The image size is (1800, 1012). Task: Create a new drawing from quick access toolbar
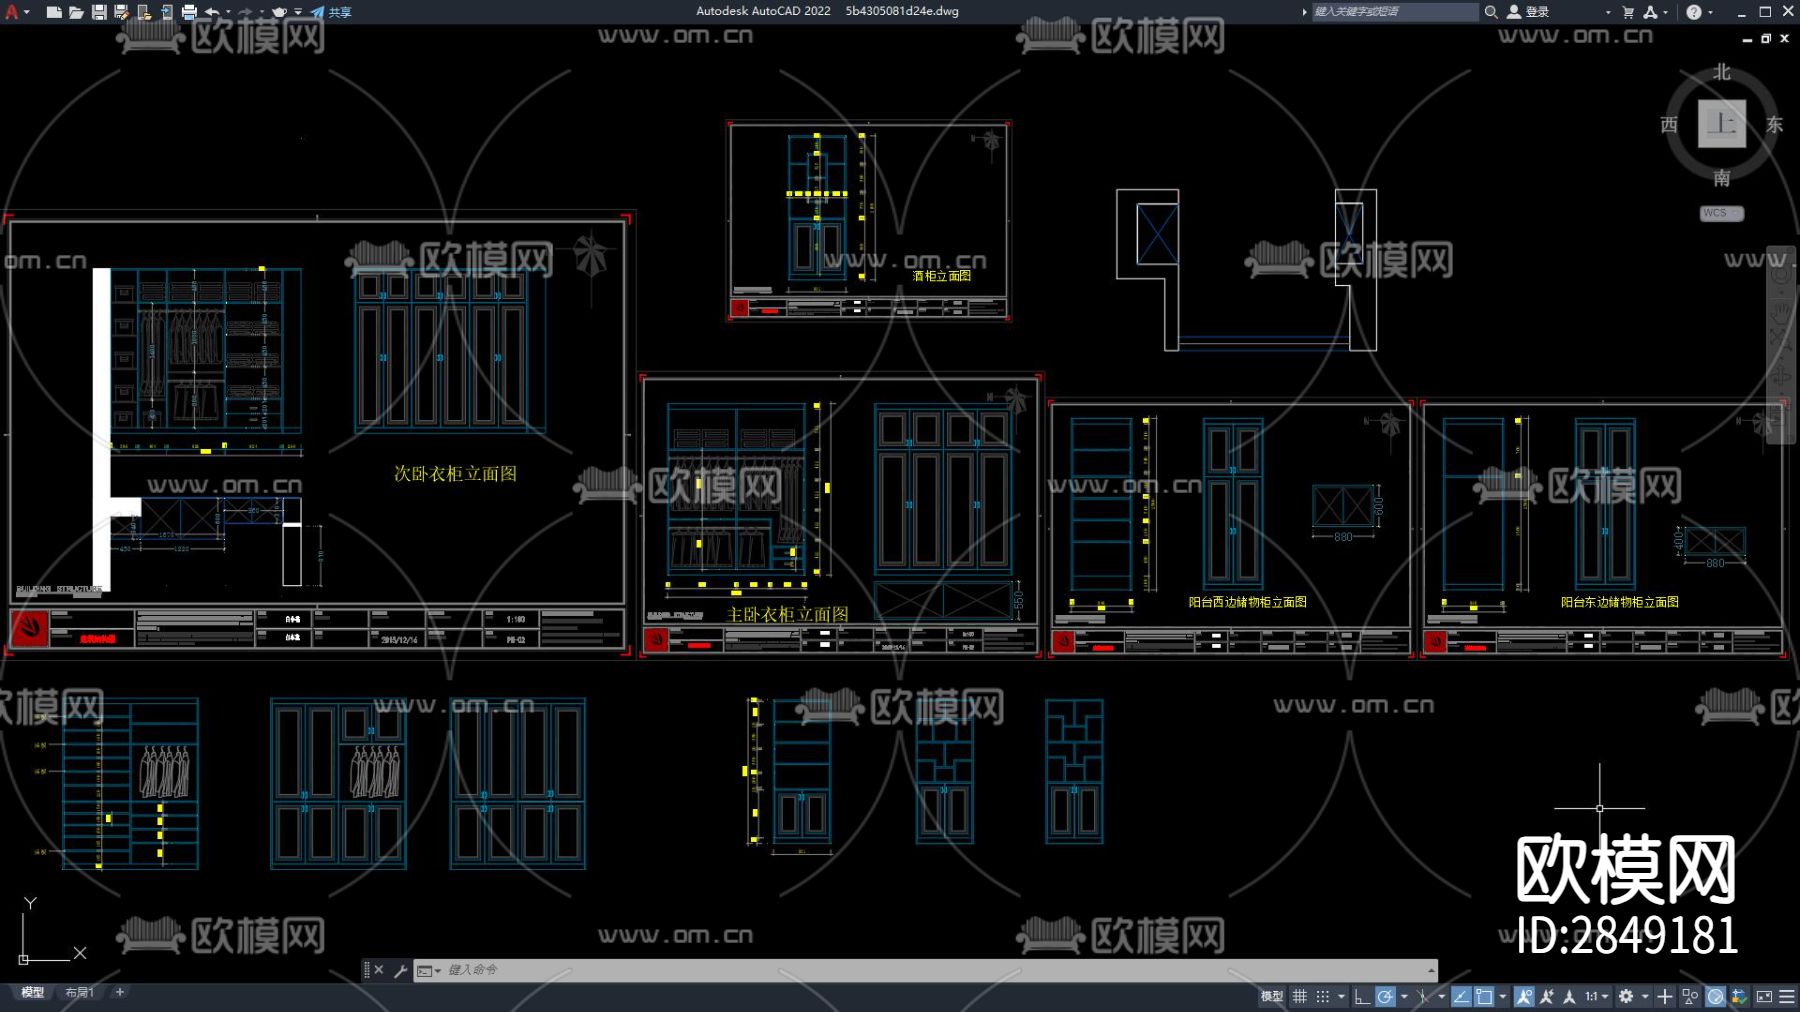[54, 12]
